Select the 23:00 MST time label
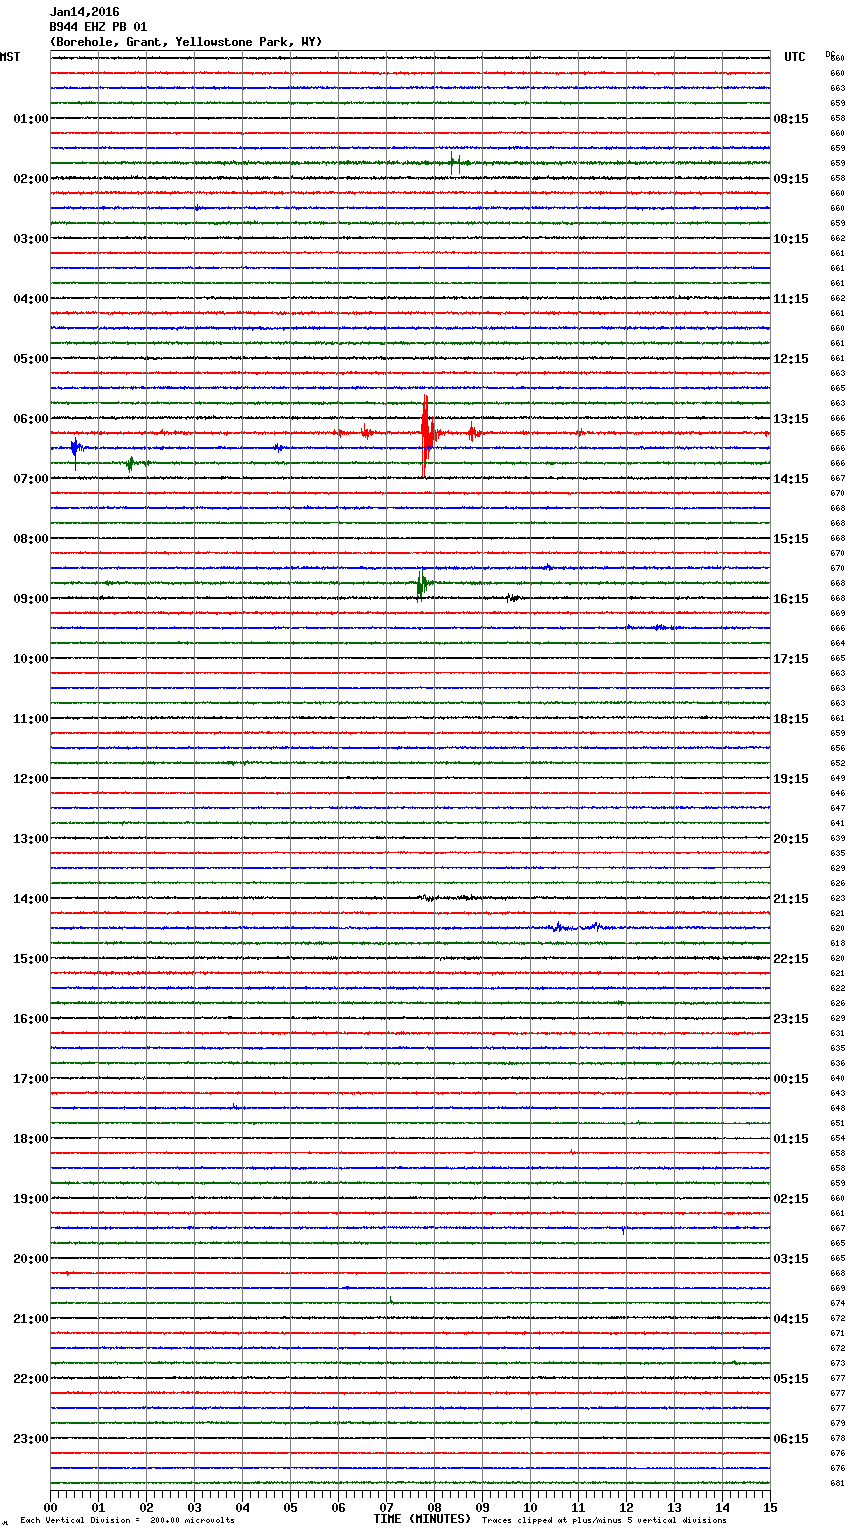The height and width of the screenshot is (1534, 850). click(x=31, y=1439)
